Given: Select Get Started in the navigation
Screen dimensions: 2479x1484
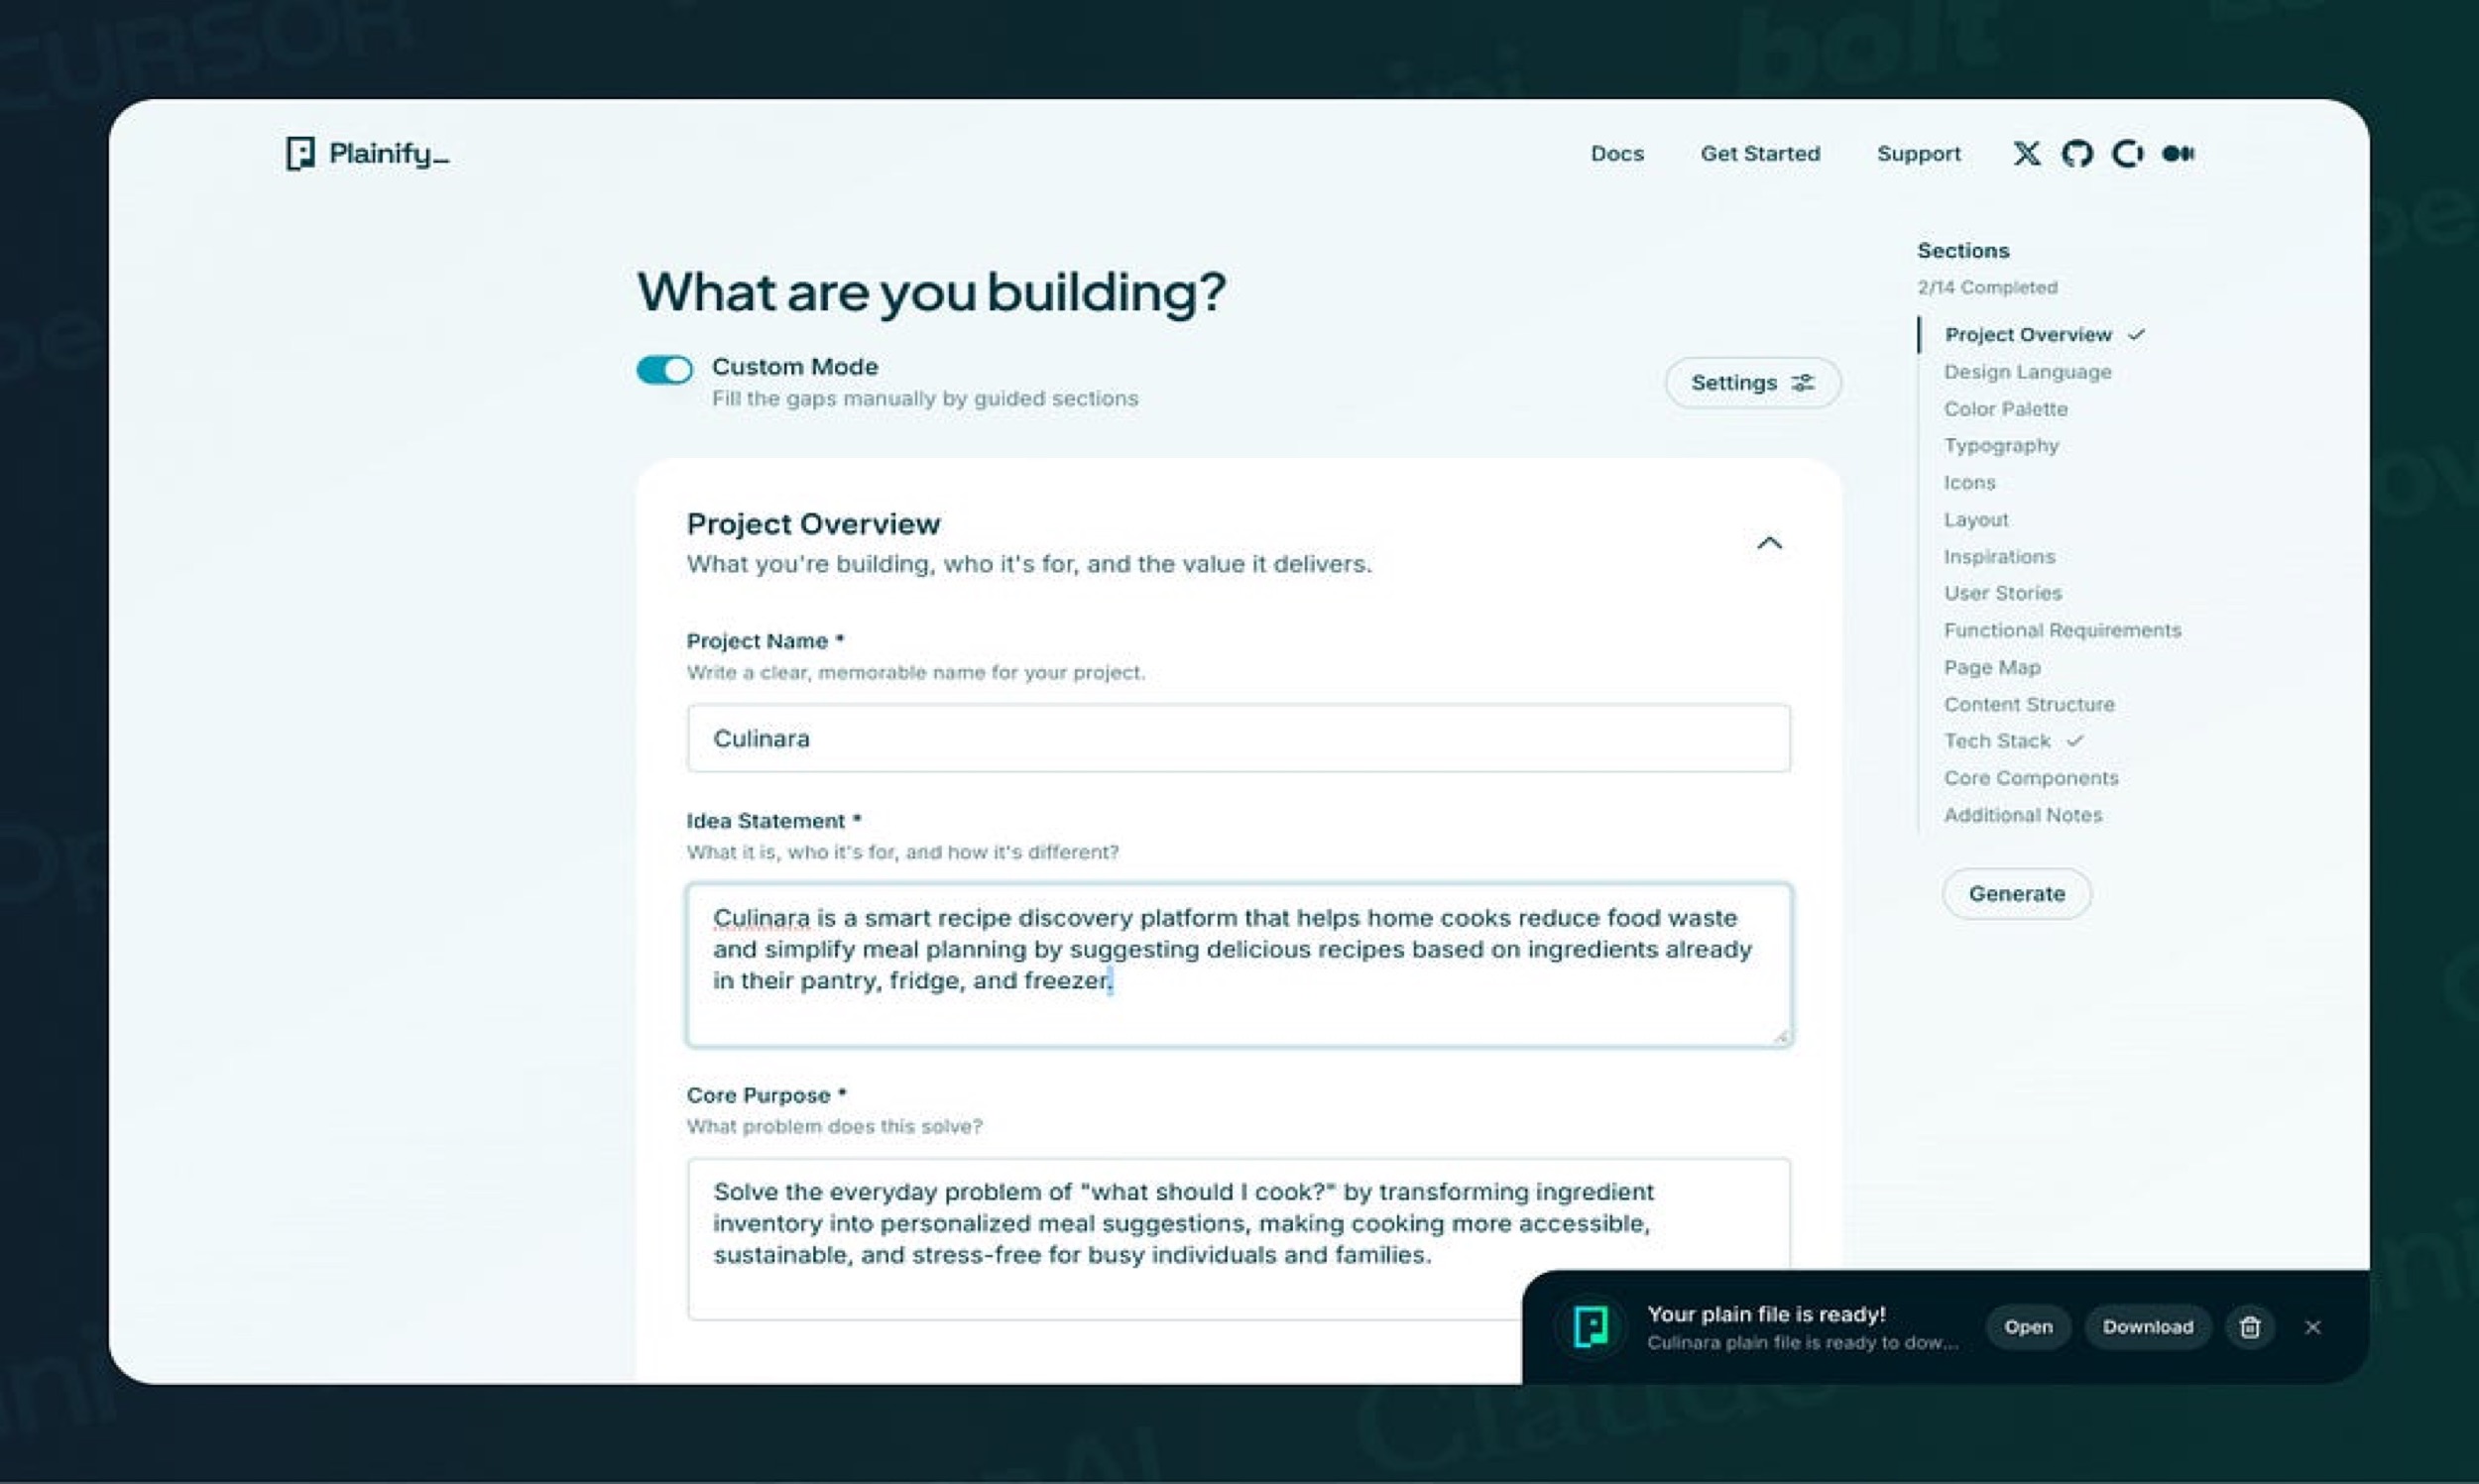Looking at the screenshot, I should 1761,153.
